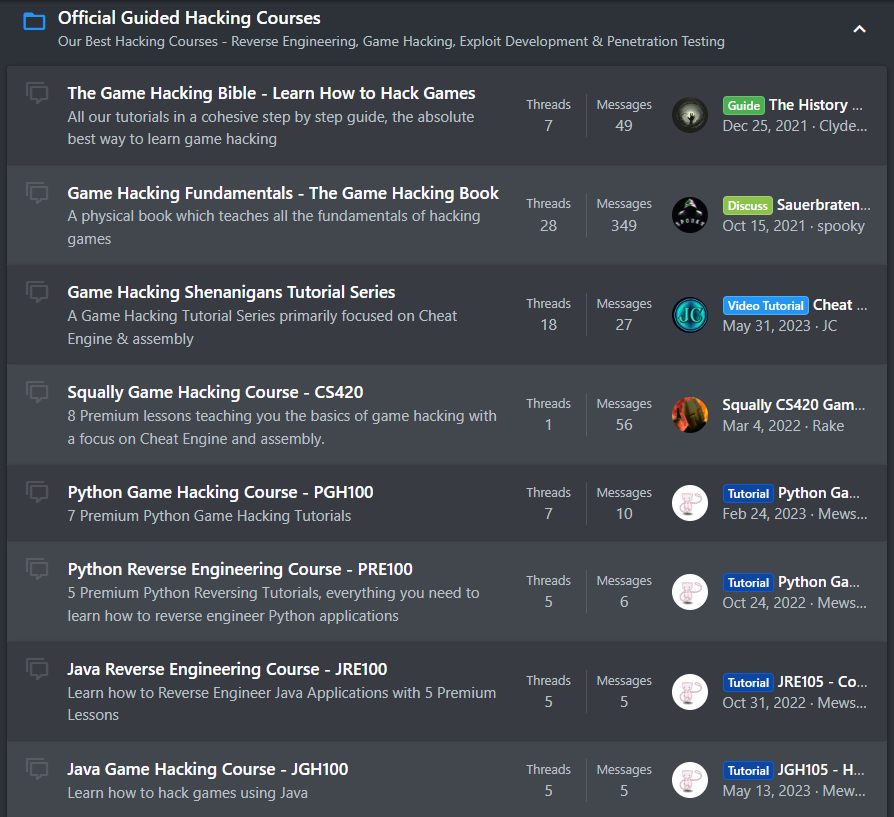Click Mew avatar in Python Game Hacking PGH100 row
Viewport: 894px width, 817px height.
[690, 503]
